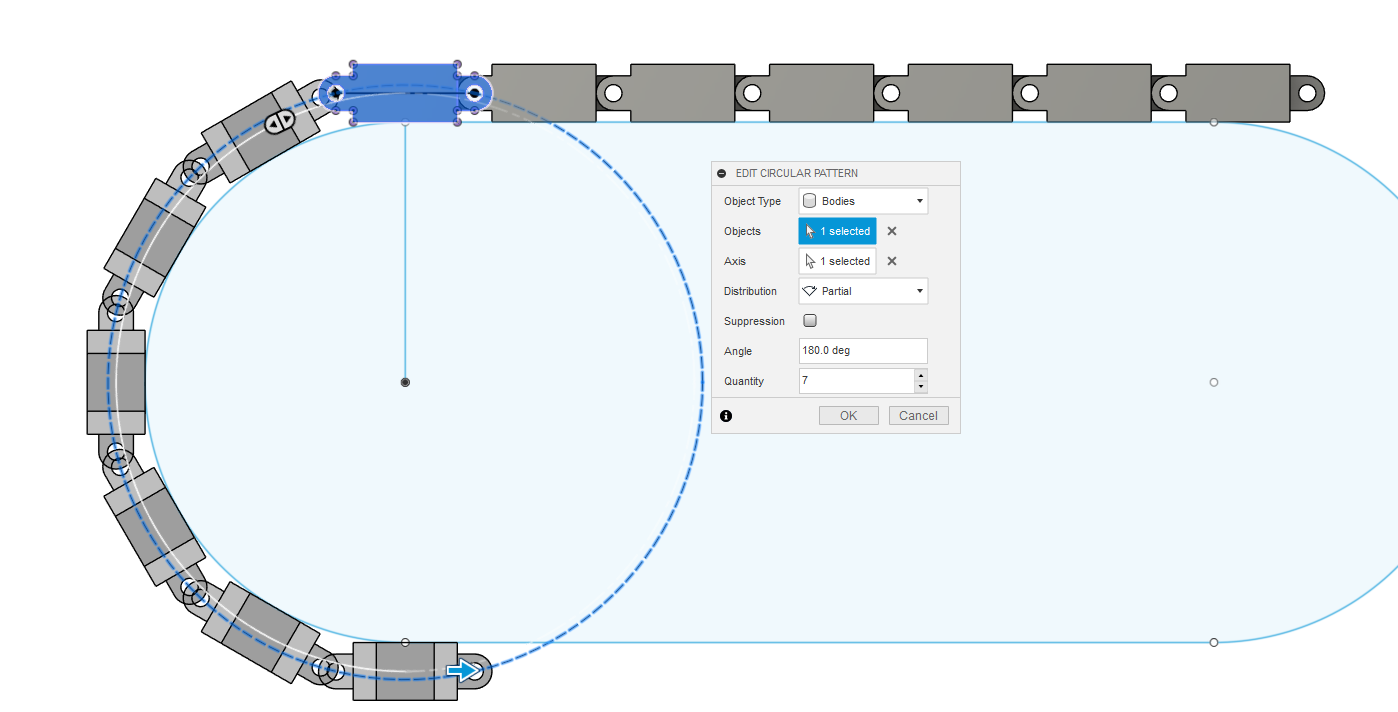Screen dimensions: 1398x712
Task: Click the blue angle arrow manipulator
Action: click(x=463, y=671)
